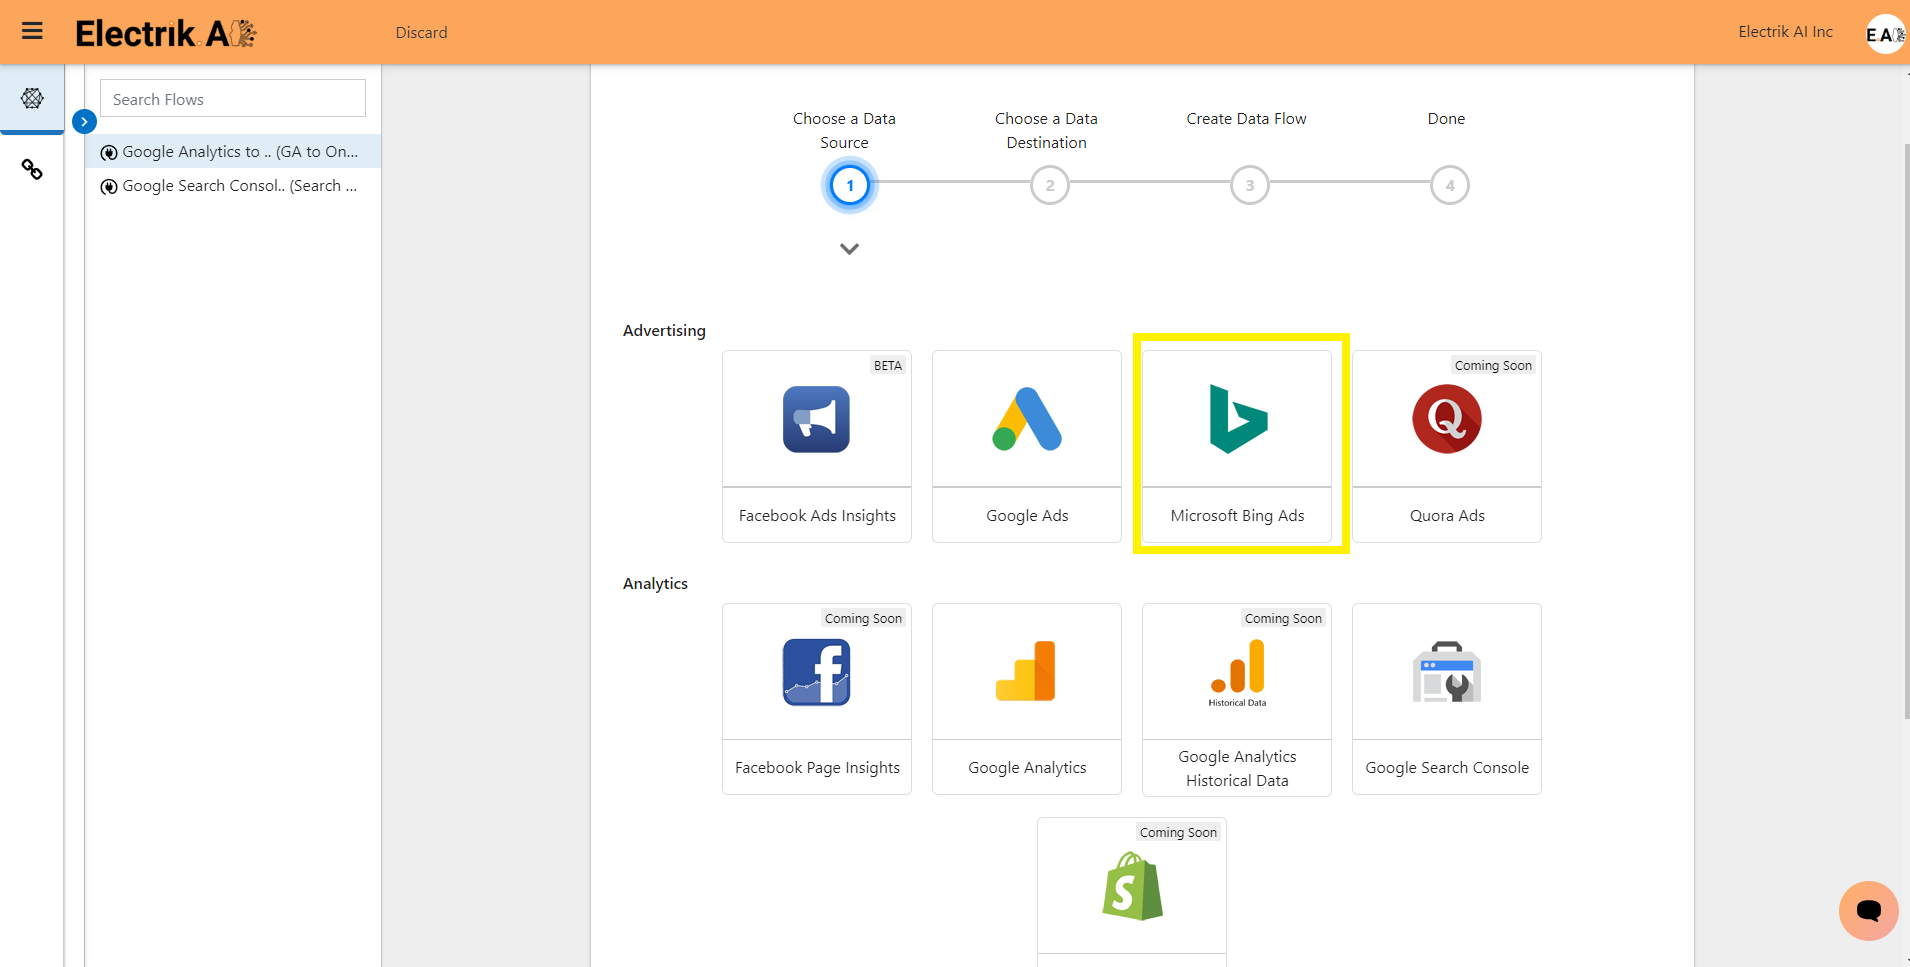This screenshot has height=967, width=1910.
Task: Go to step 2 circle
Action: tap(1050, 185)
